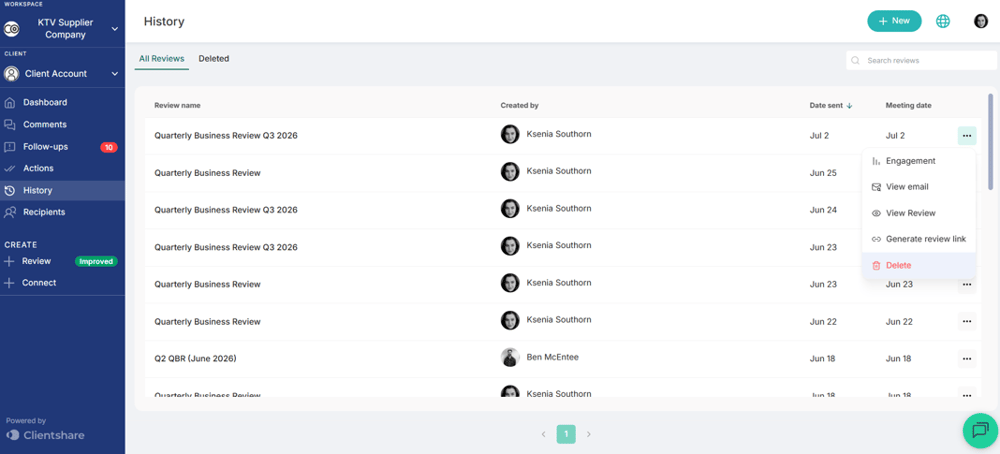Go to Actions in the sidebar

pos(38,168)
